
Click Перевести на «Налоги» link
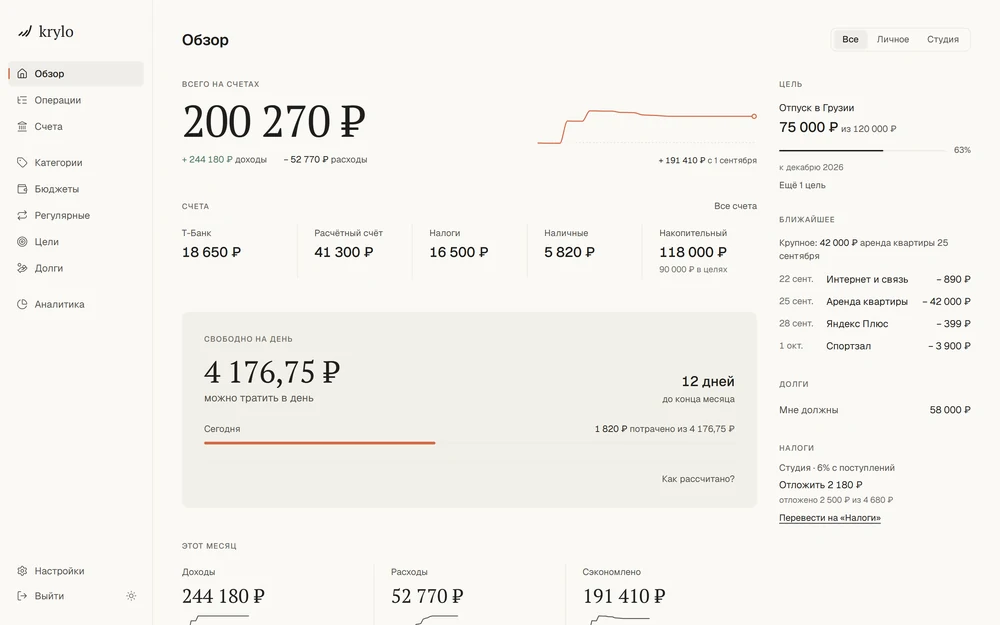click(x=830, y=518)
